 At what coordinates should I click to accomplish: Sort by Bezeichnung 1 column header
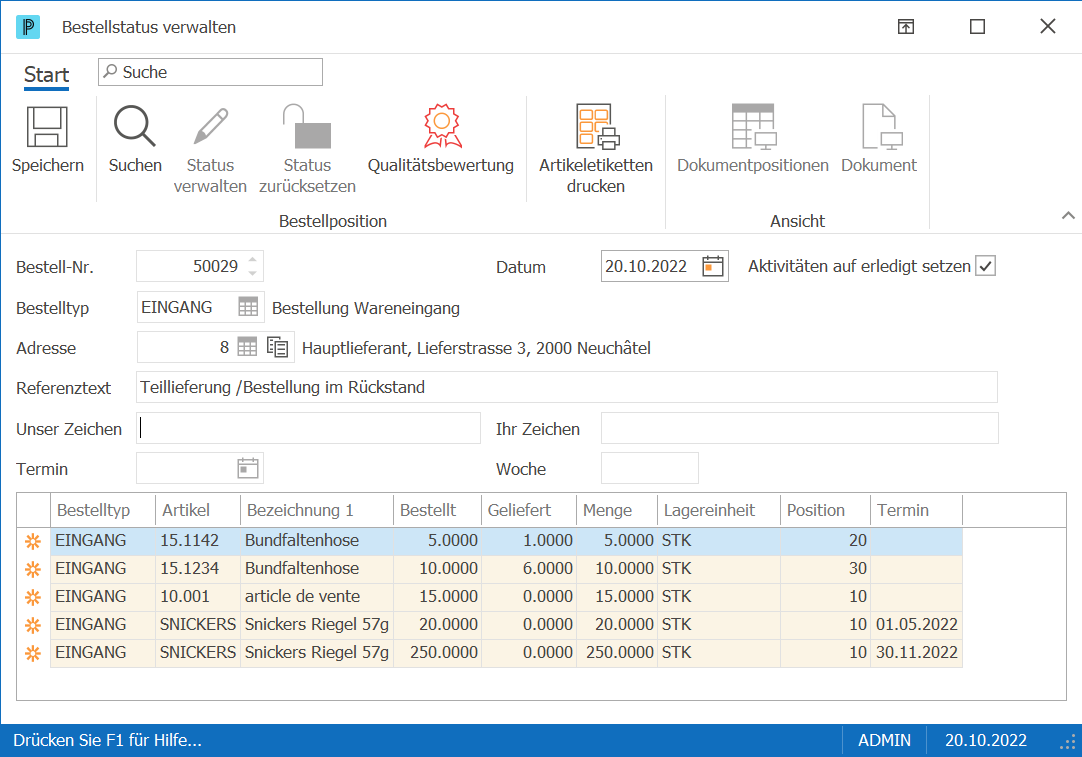tap(317, 511)
